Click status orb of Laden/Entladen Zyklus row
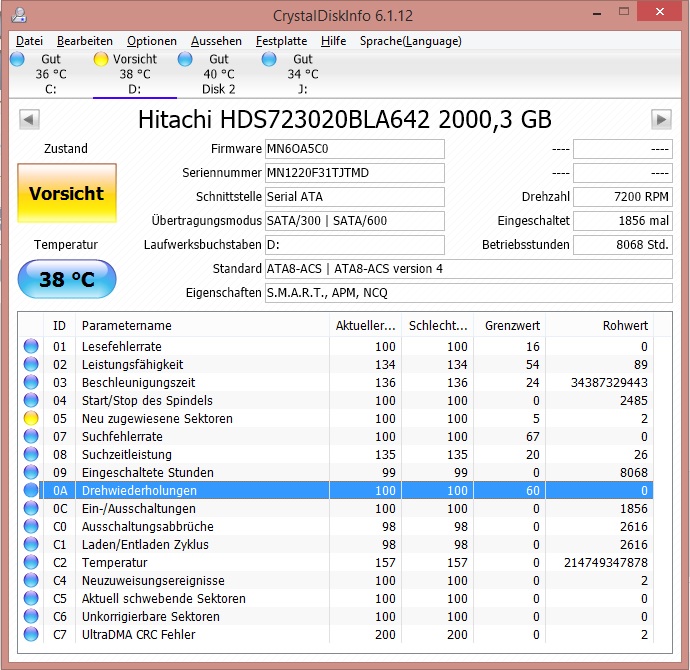Screen dimensions: 690x670 [x=31, y=544]
